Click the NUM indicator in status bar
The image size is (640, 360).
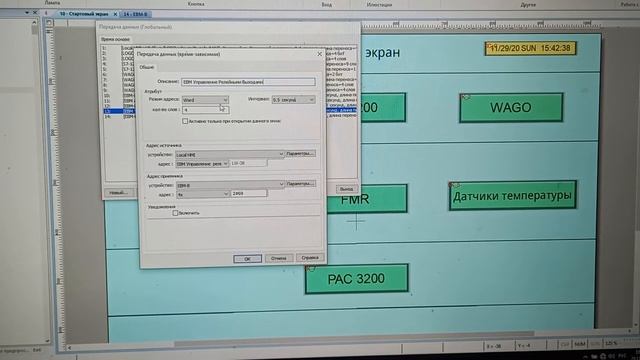[x=580, y=344]
